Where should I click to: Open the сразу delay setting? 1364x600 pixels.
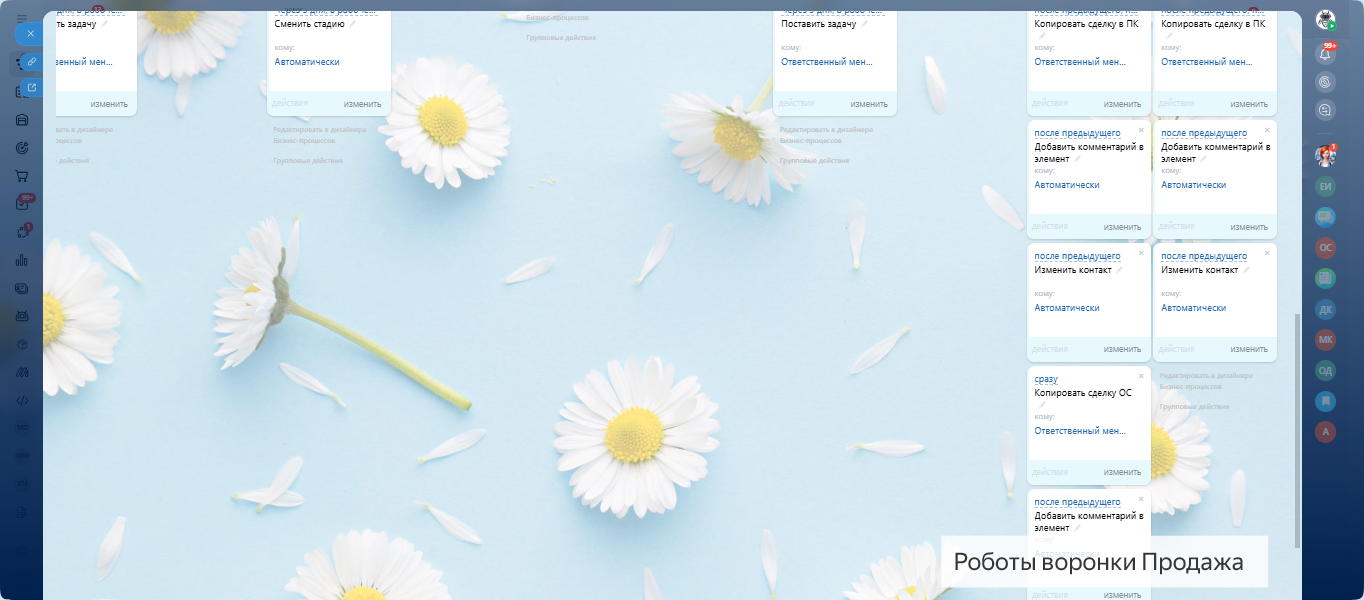coord(1046,379)
